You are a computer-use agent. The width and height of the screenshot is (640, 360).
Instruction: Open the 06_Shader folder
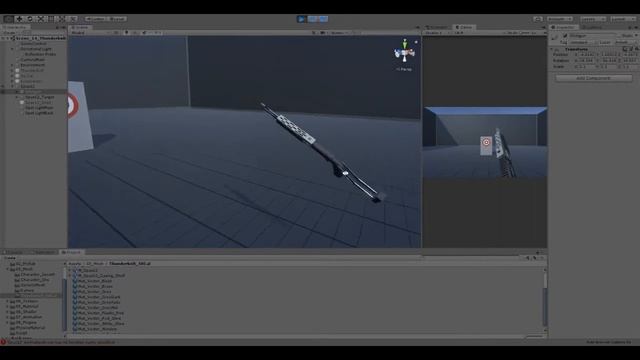tap(26, 312)
